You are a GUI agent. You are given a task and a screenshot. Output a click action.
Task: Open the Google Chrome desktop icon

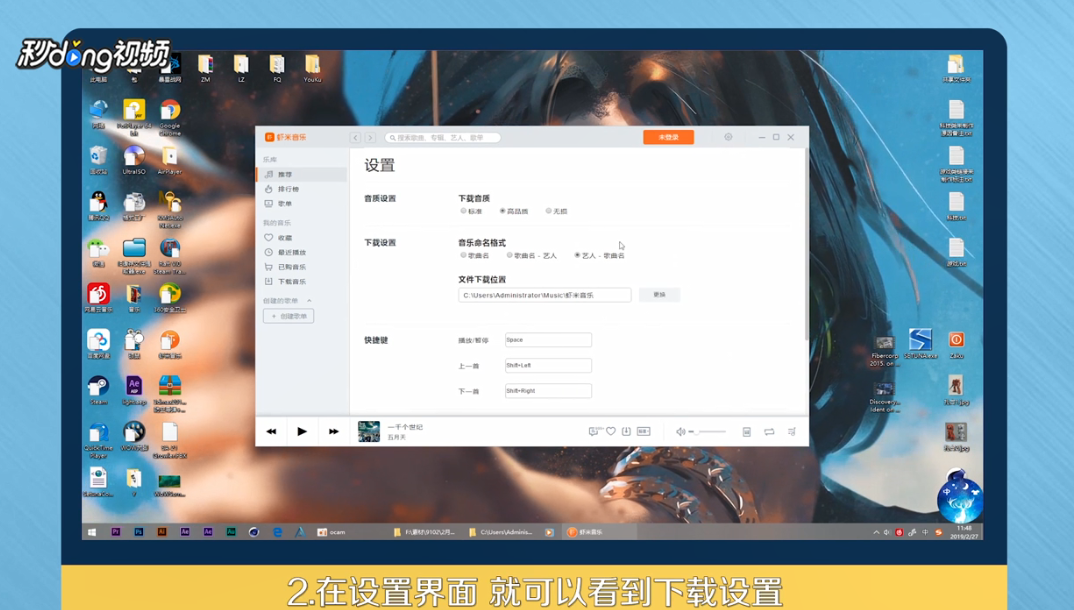click(x=170, y=116)
